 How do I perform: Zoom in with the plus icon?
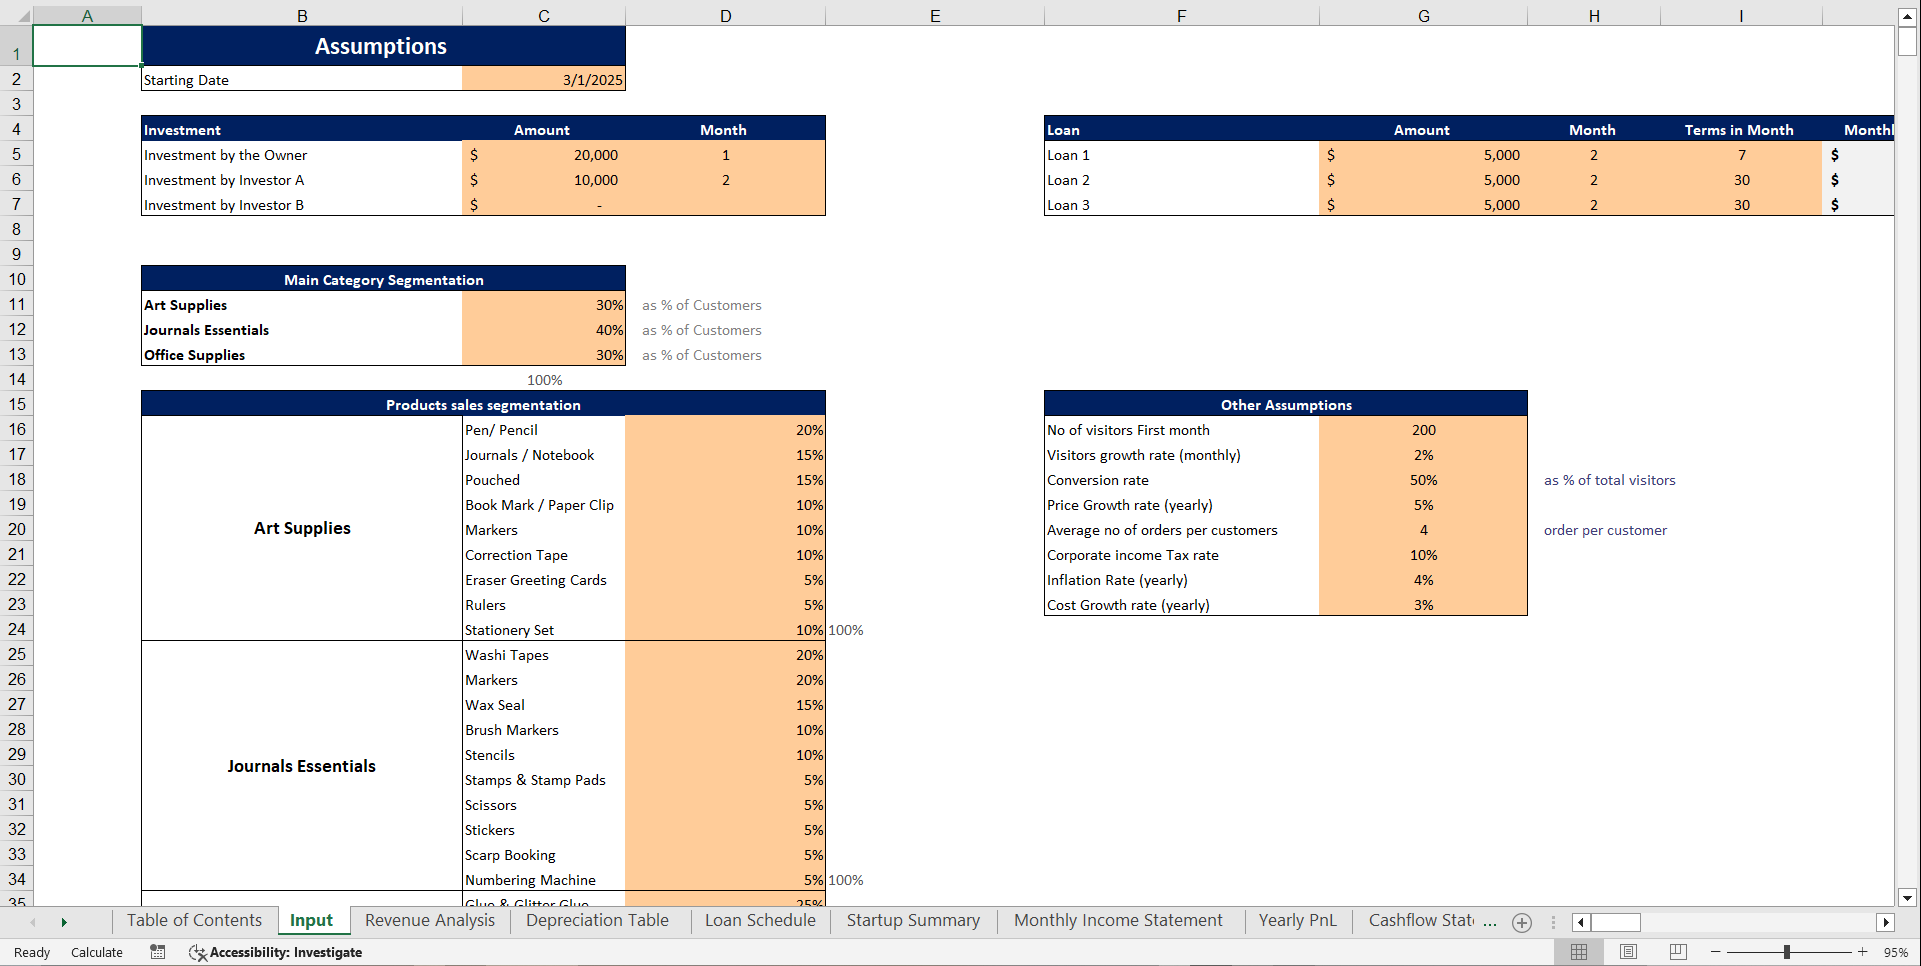coord(1862,952)
